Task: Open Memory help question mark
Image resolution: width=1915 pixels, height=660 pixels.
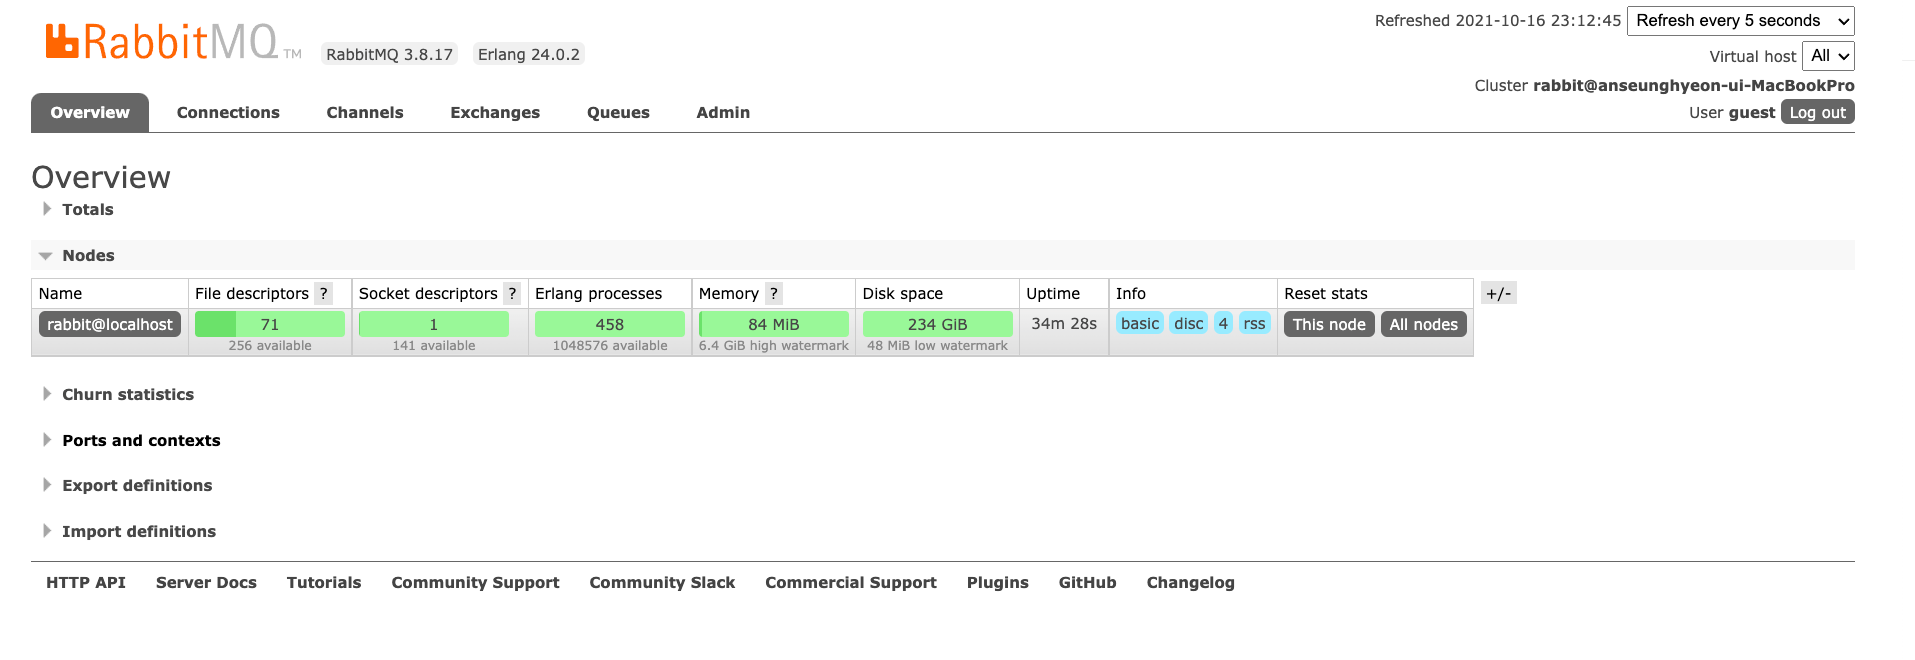Action: [x=773, y=293]
